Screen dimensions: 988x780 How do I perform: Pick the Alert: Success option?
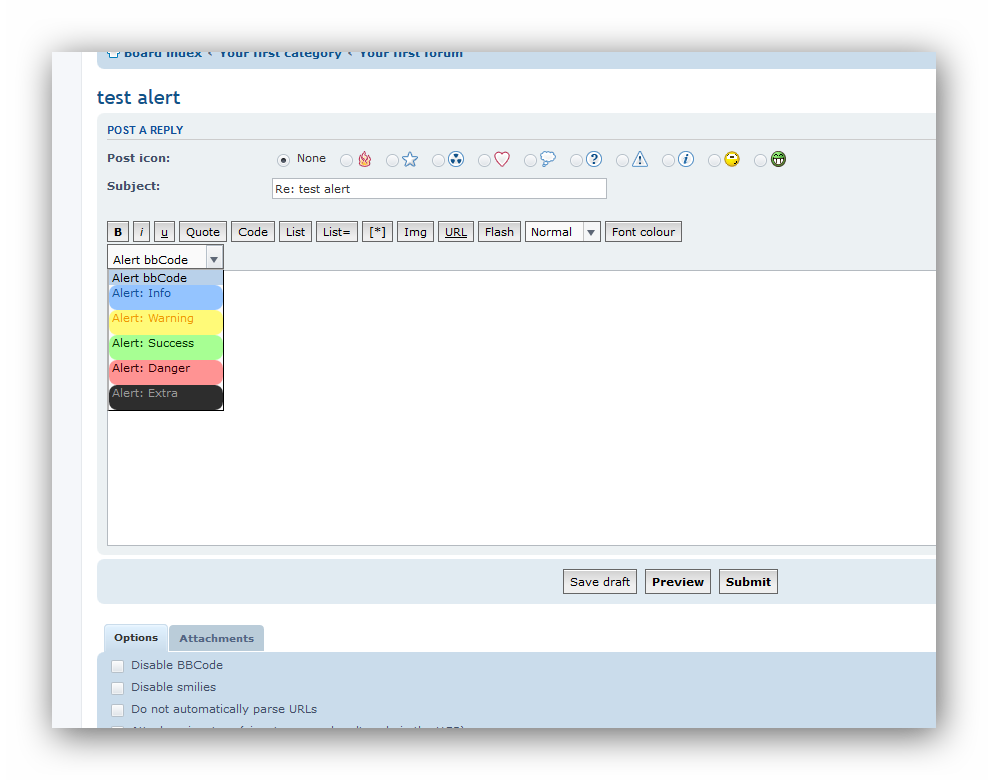[x=166, y=347]
